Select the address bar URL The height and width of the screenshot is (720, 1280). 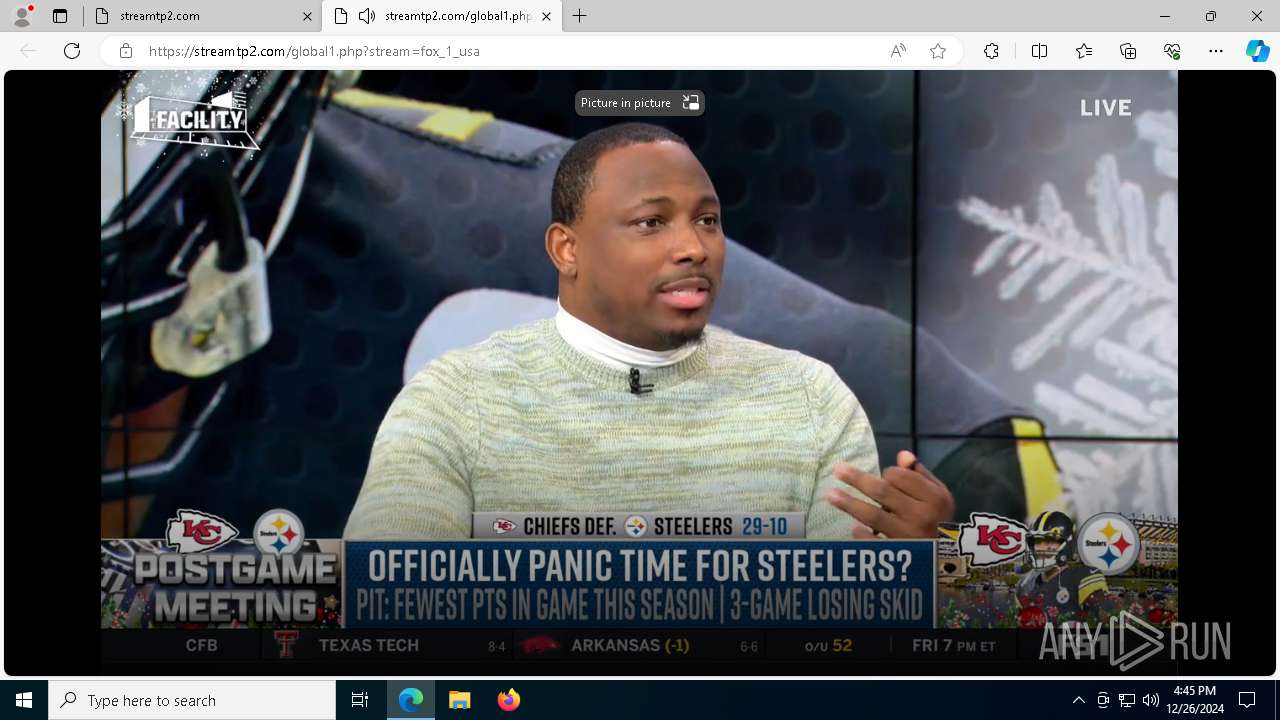pos(314,51)
